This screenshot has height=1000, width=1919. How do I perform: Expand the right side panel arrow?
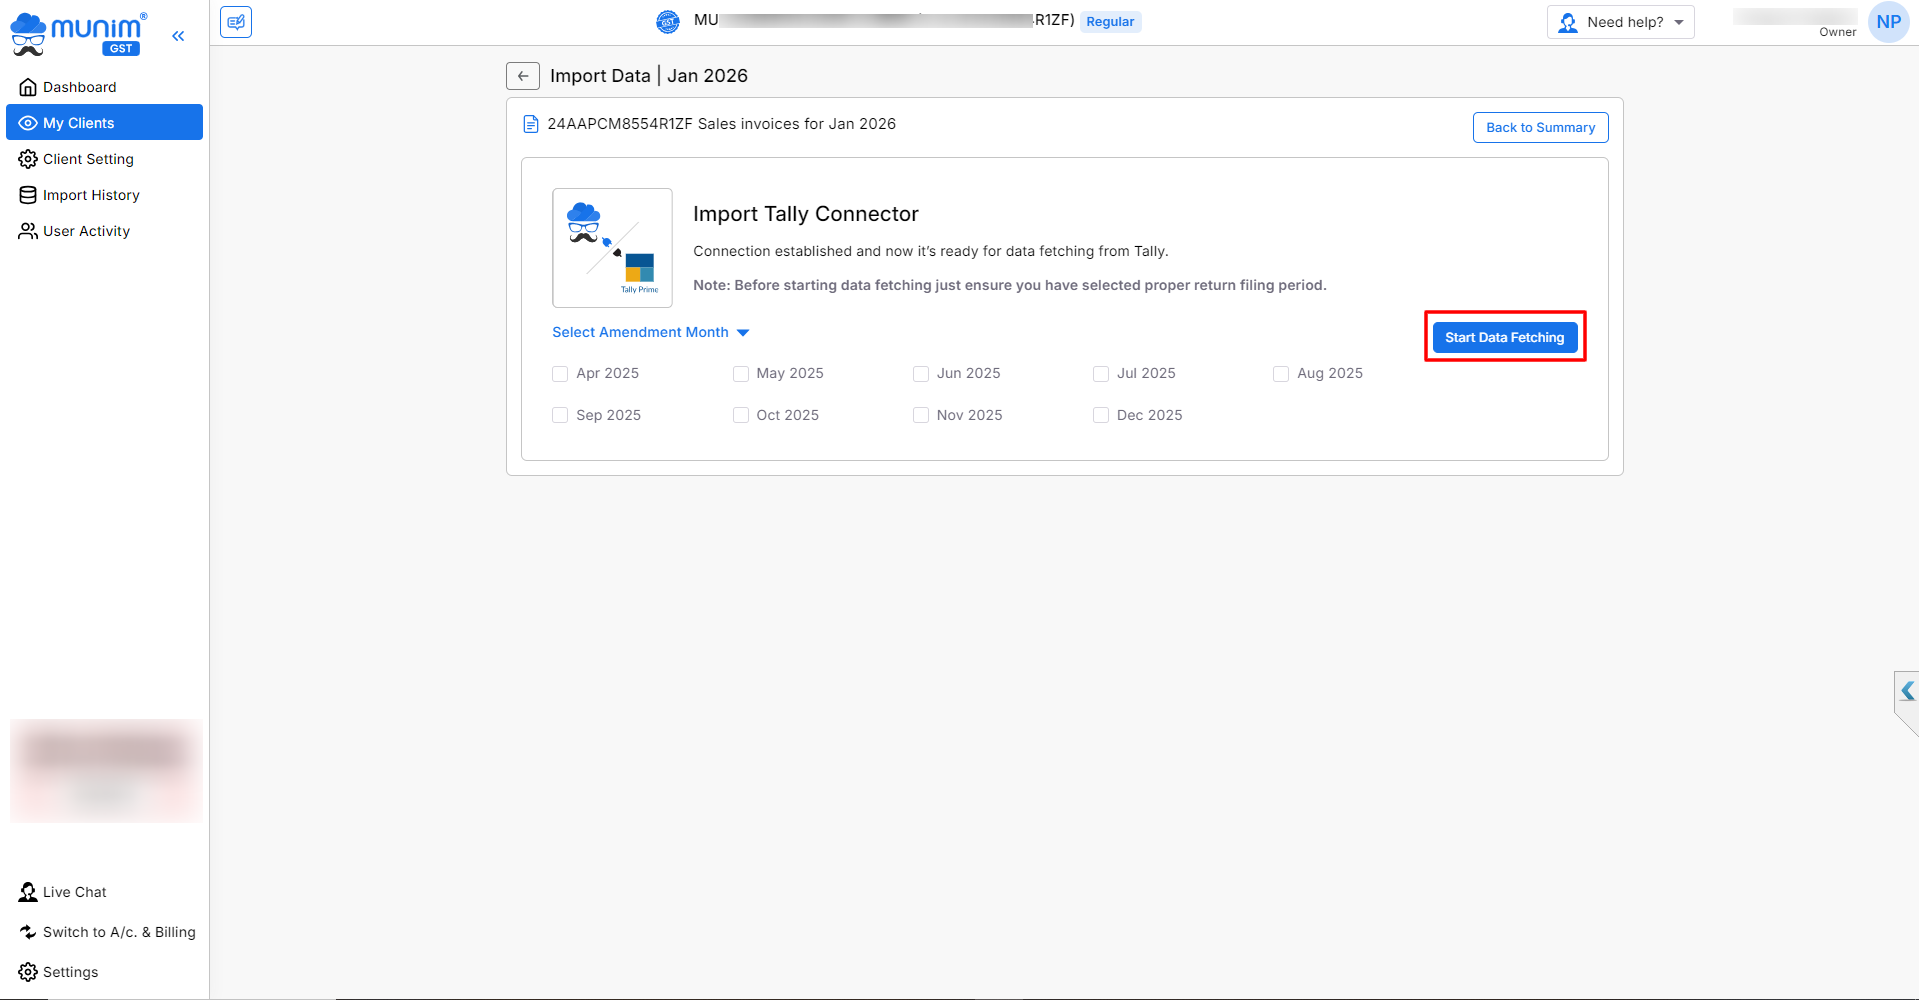coord(1907,691)
